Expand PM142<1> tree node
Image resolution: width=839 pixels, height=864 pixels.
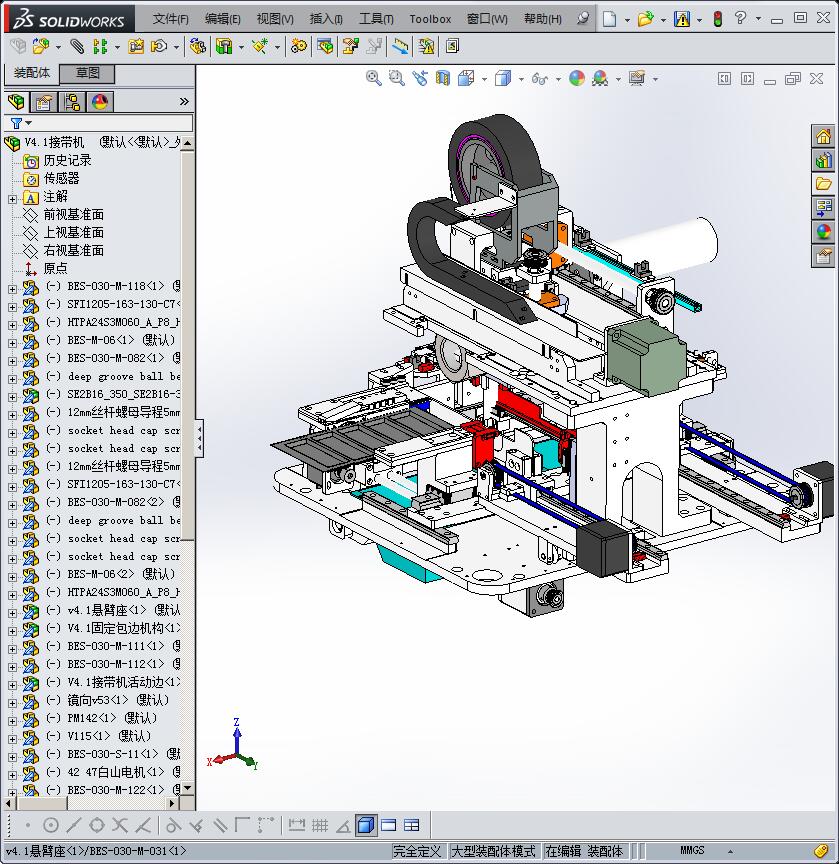point(12,721)
